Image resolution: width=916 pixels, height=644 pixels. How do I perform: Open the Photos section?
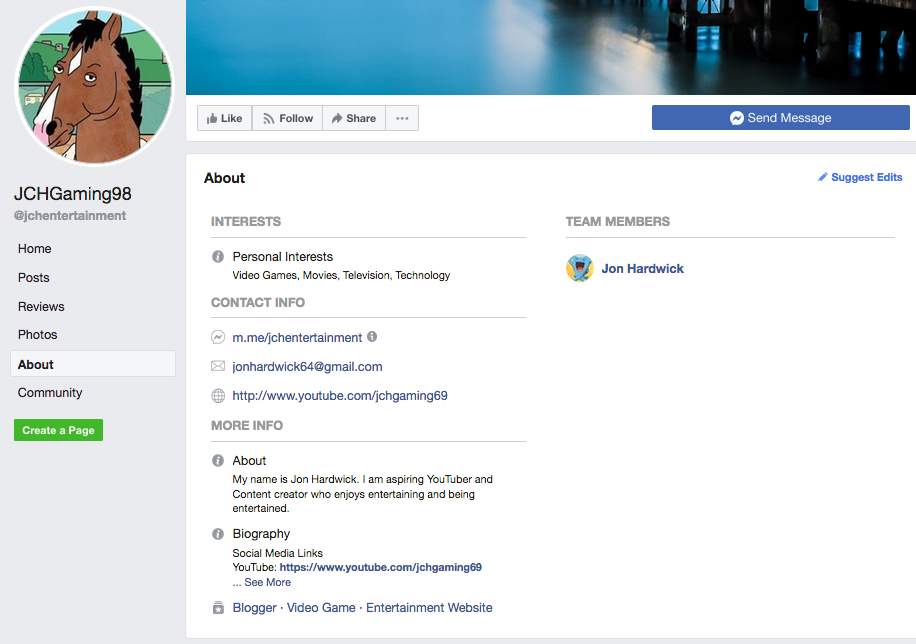click(x=37, y=334)
